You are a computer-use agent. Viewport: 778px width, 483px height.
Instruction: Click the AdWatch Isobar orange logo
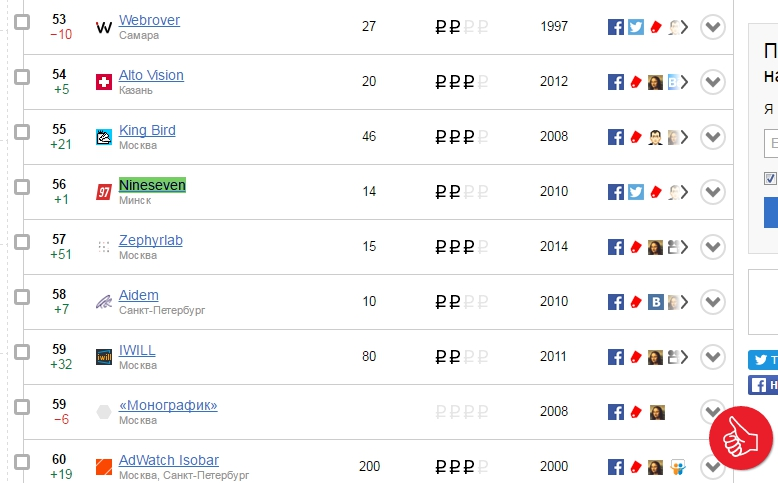104,467
